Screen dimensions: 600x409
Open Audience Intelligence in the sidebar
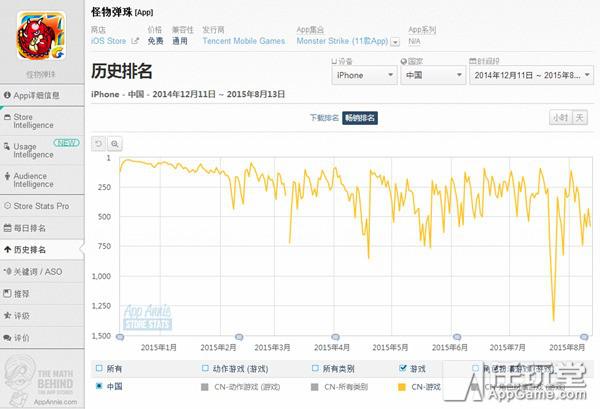coord(33,179)
